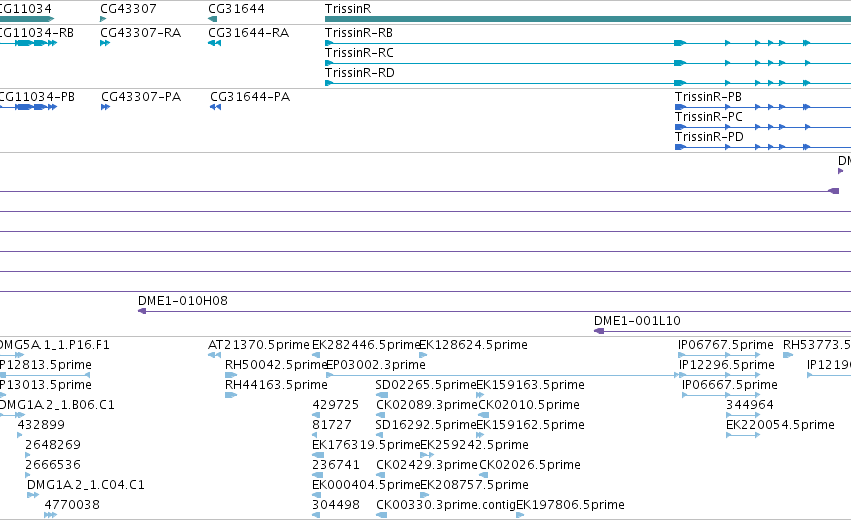This screenshot has width=851, height=520.
Task: Click feature label 81727
Action: pyautogui.click(x=332, y=425)
